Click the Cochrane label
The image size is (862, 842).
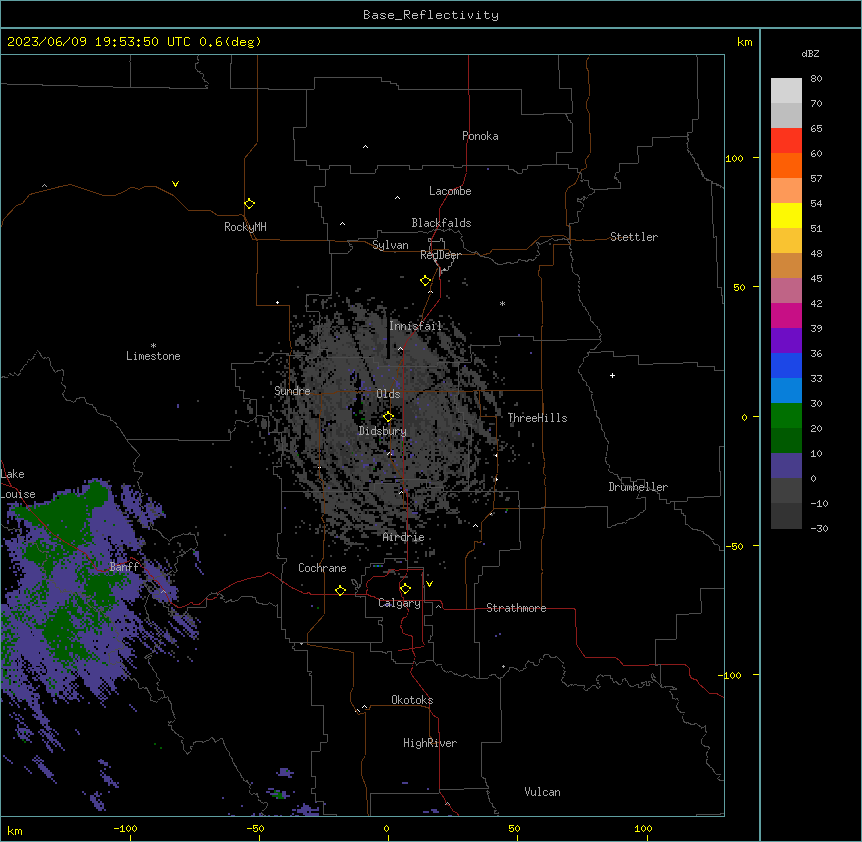[x=322, y=568]
